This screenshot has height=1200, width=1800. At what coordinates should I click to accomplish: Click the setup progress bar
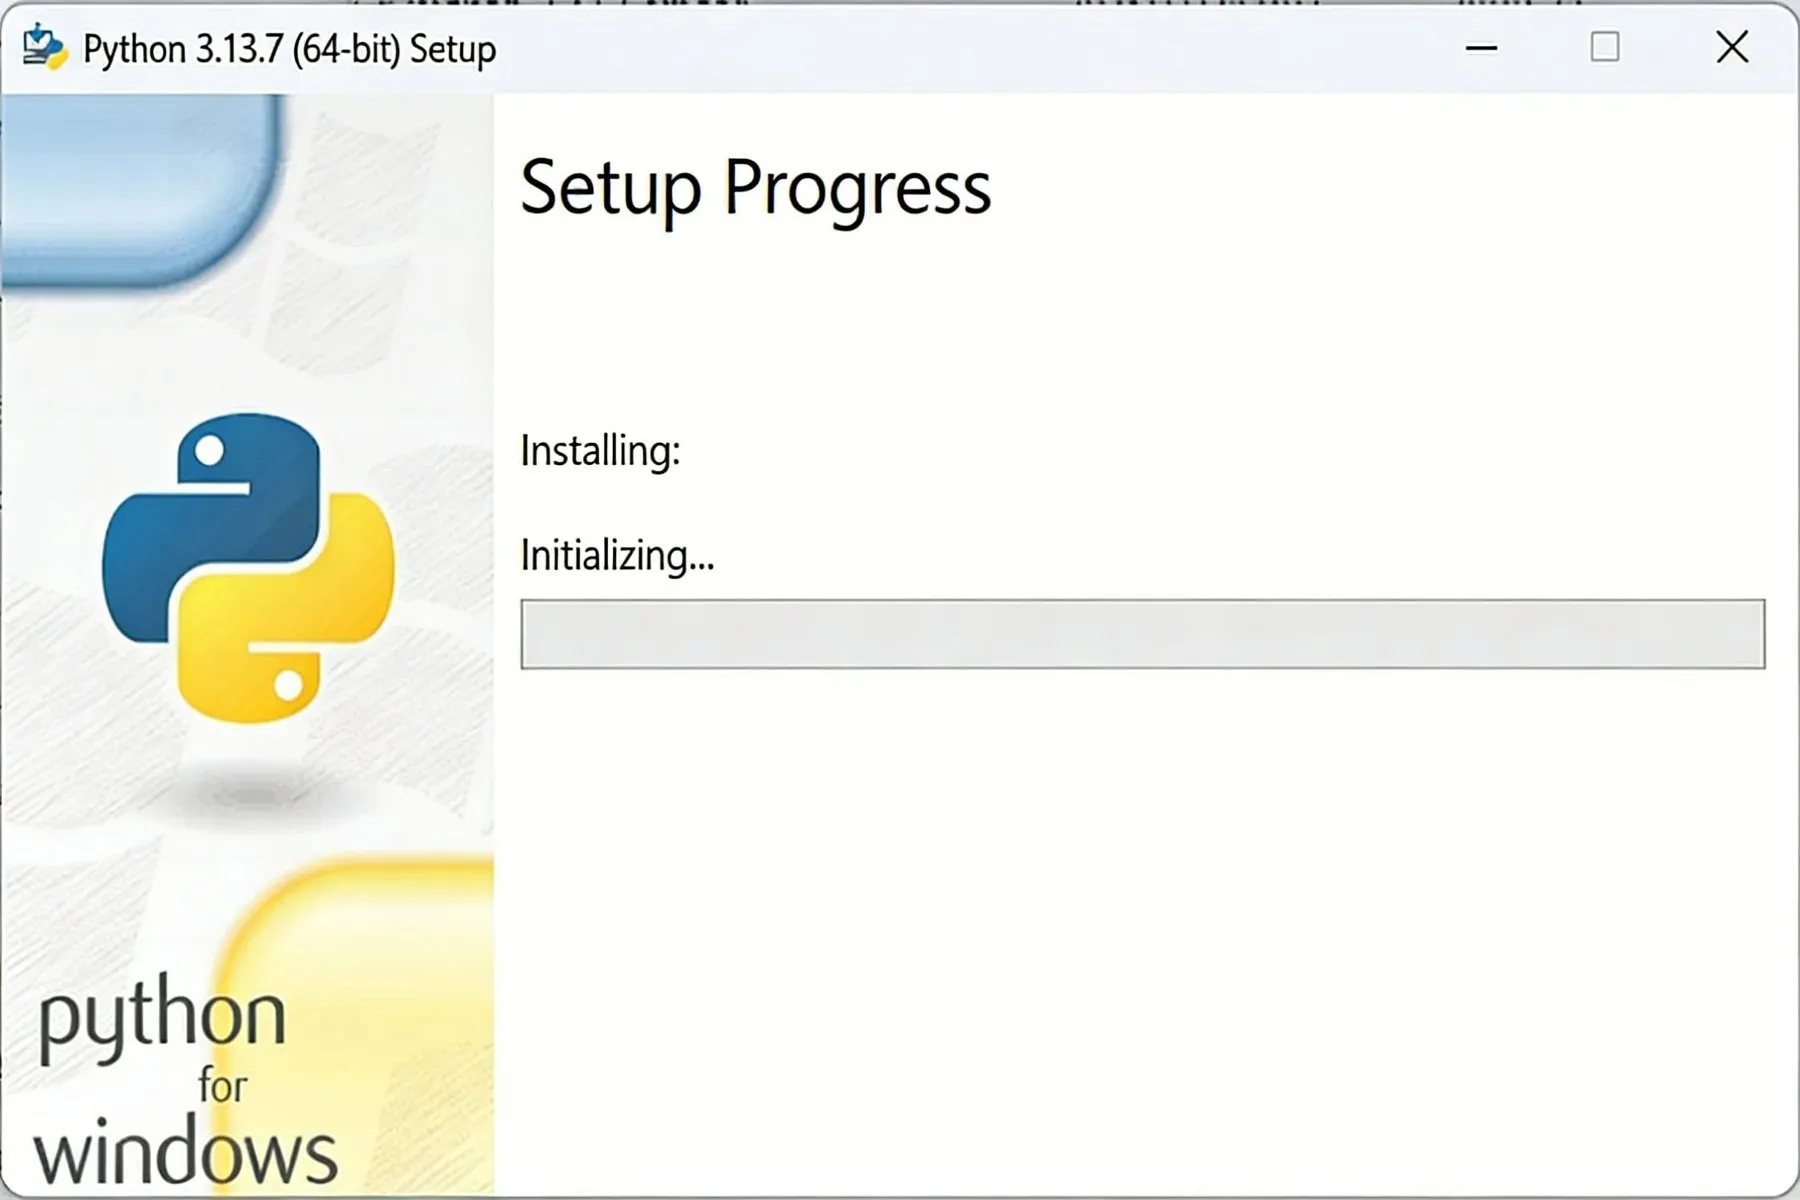[x=1143, y=634]
